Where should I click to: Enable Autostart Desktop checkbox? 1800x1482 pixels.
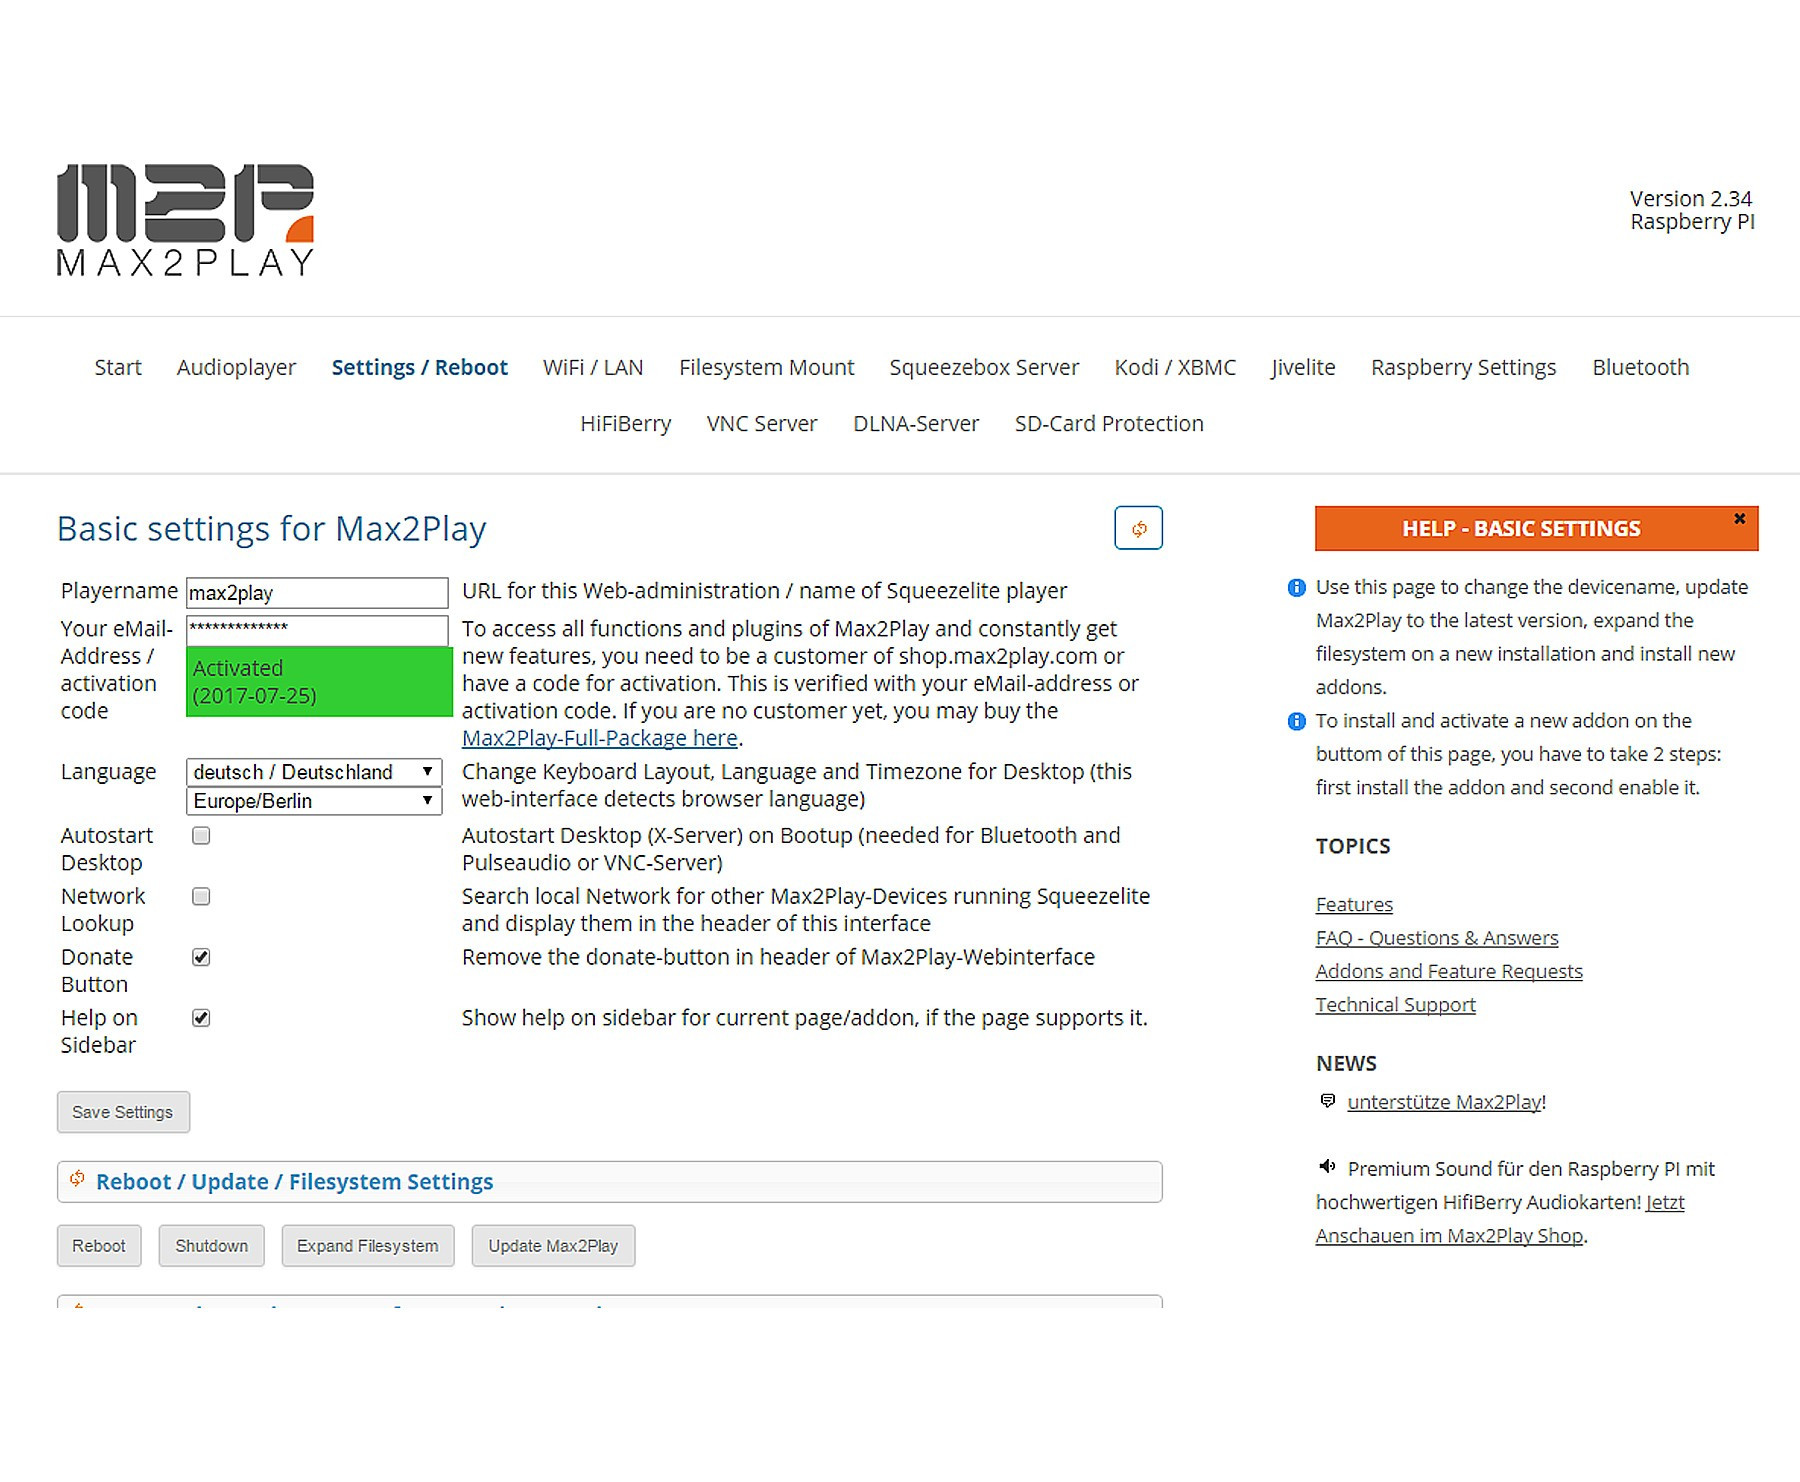point(201,836)
